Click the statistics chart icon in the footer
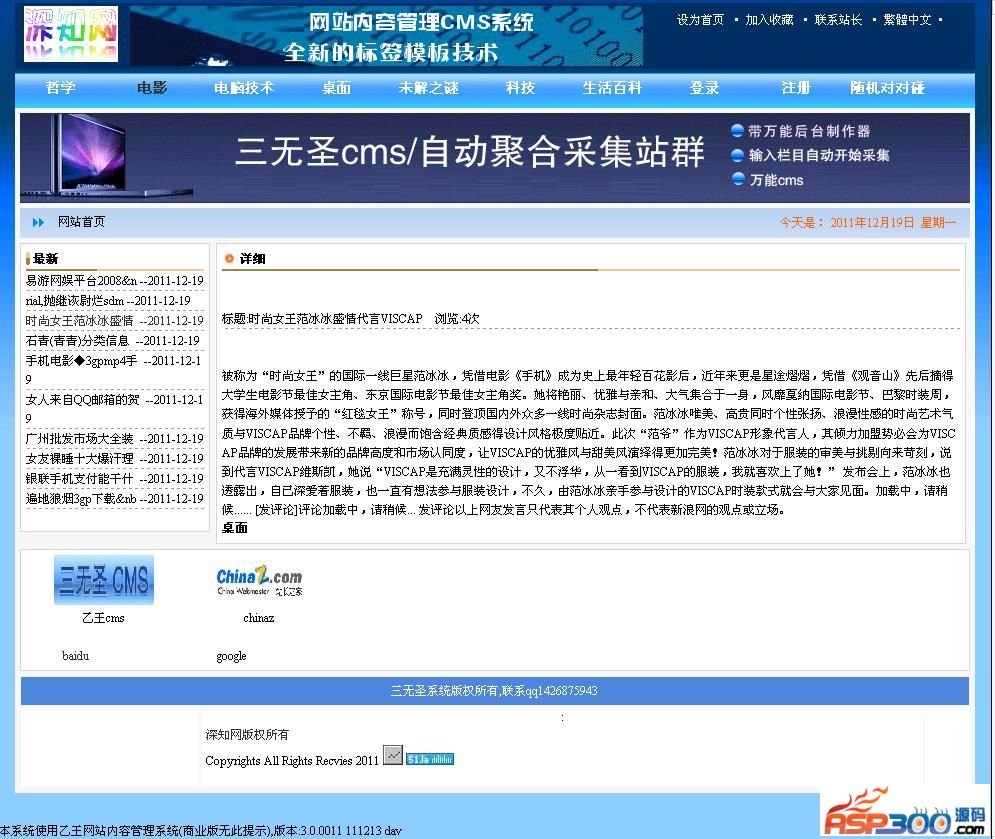The image size is (995, 839). pyautogui.click(x=393, y=755)
